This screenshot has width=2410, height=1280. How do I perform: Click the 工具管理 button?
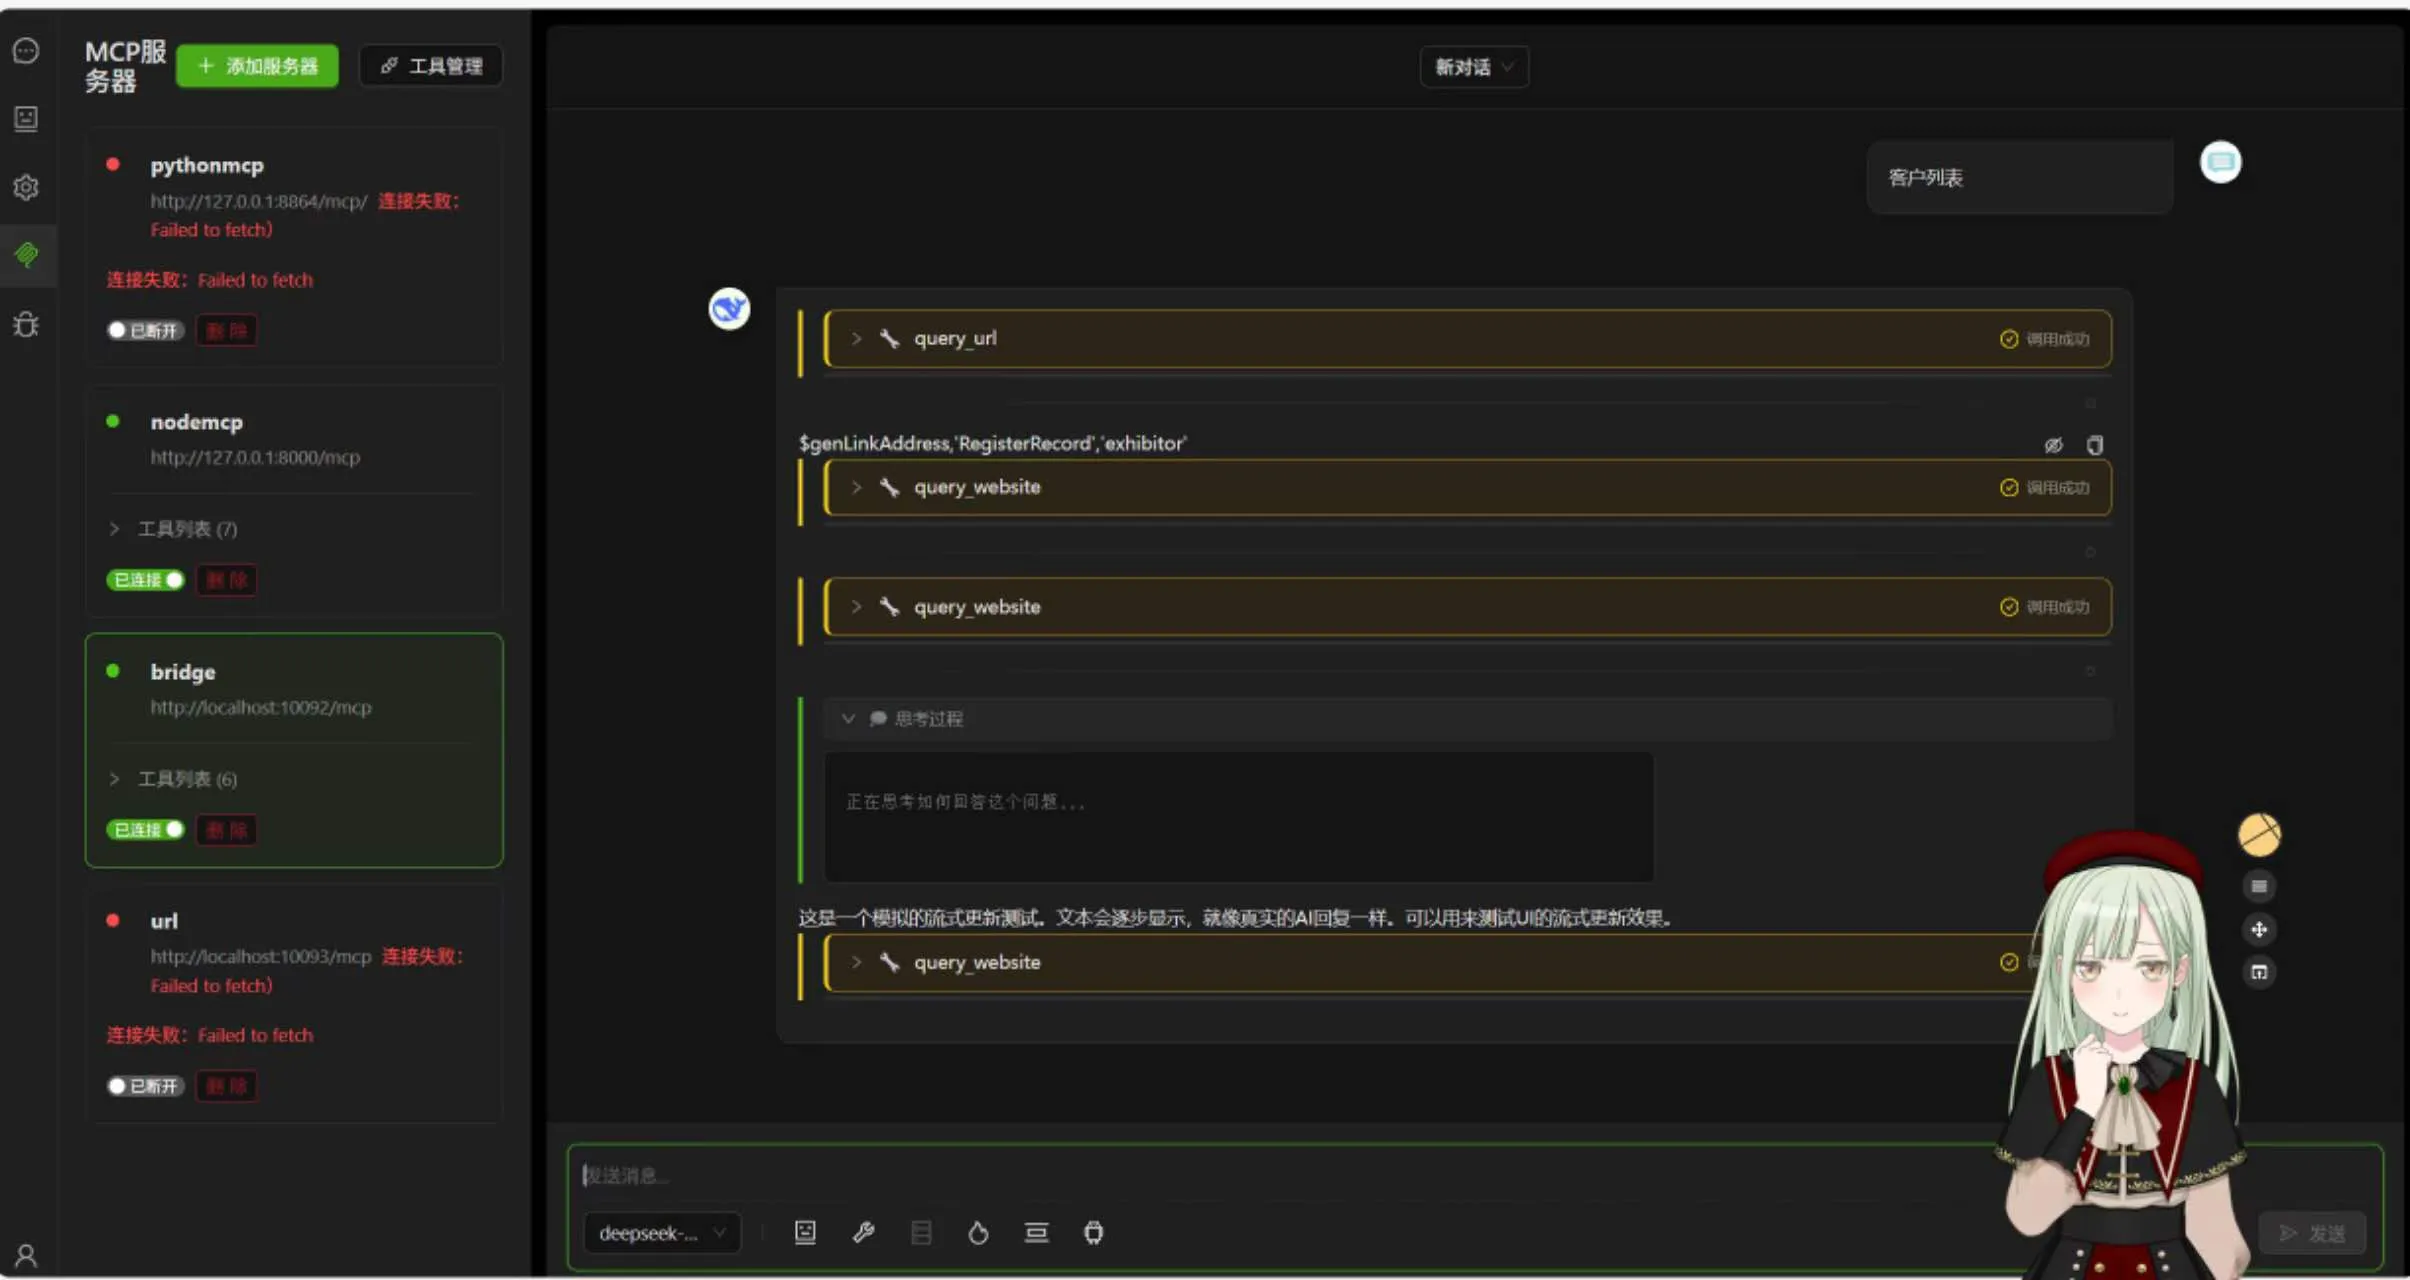coord(431,66)
